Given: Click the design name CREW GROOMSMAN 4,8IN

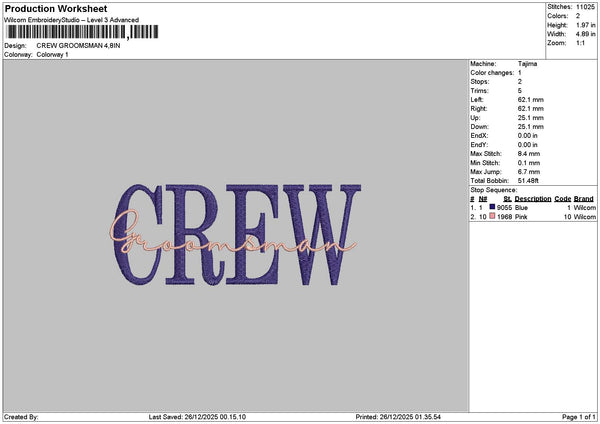Looking at the screenshot, I should pyautogui.click(x=78, y=46).
